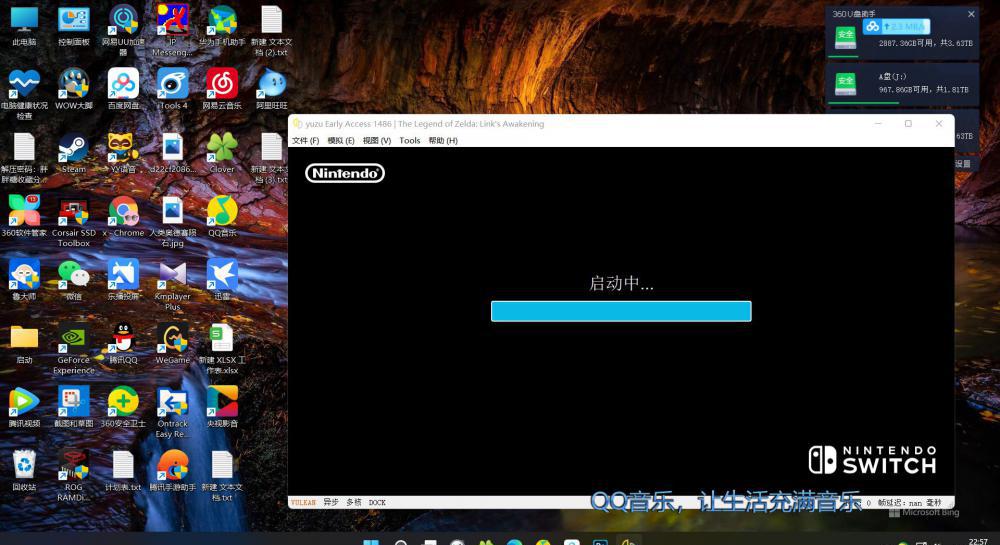This screenshot has height=545, width=1000.
Task: Open 360安全卫士 desktop icon
Action: 123,407
